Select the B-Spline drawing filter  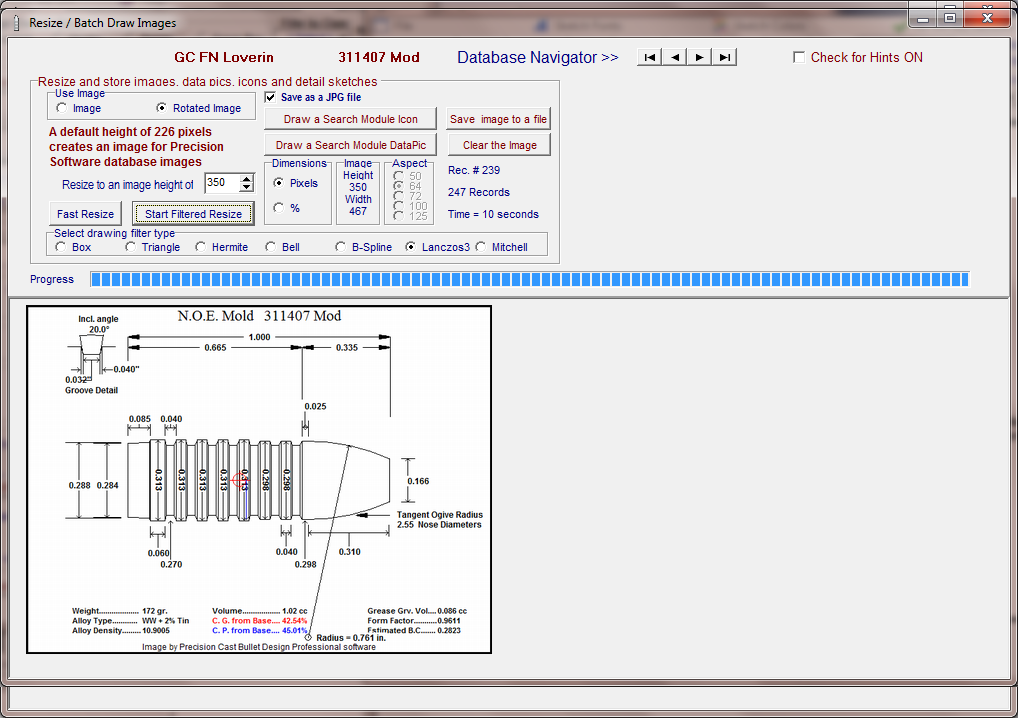(x=341, y=247)
